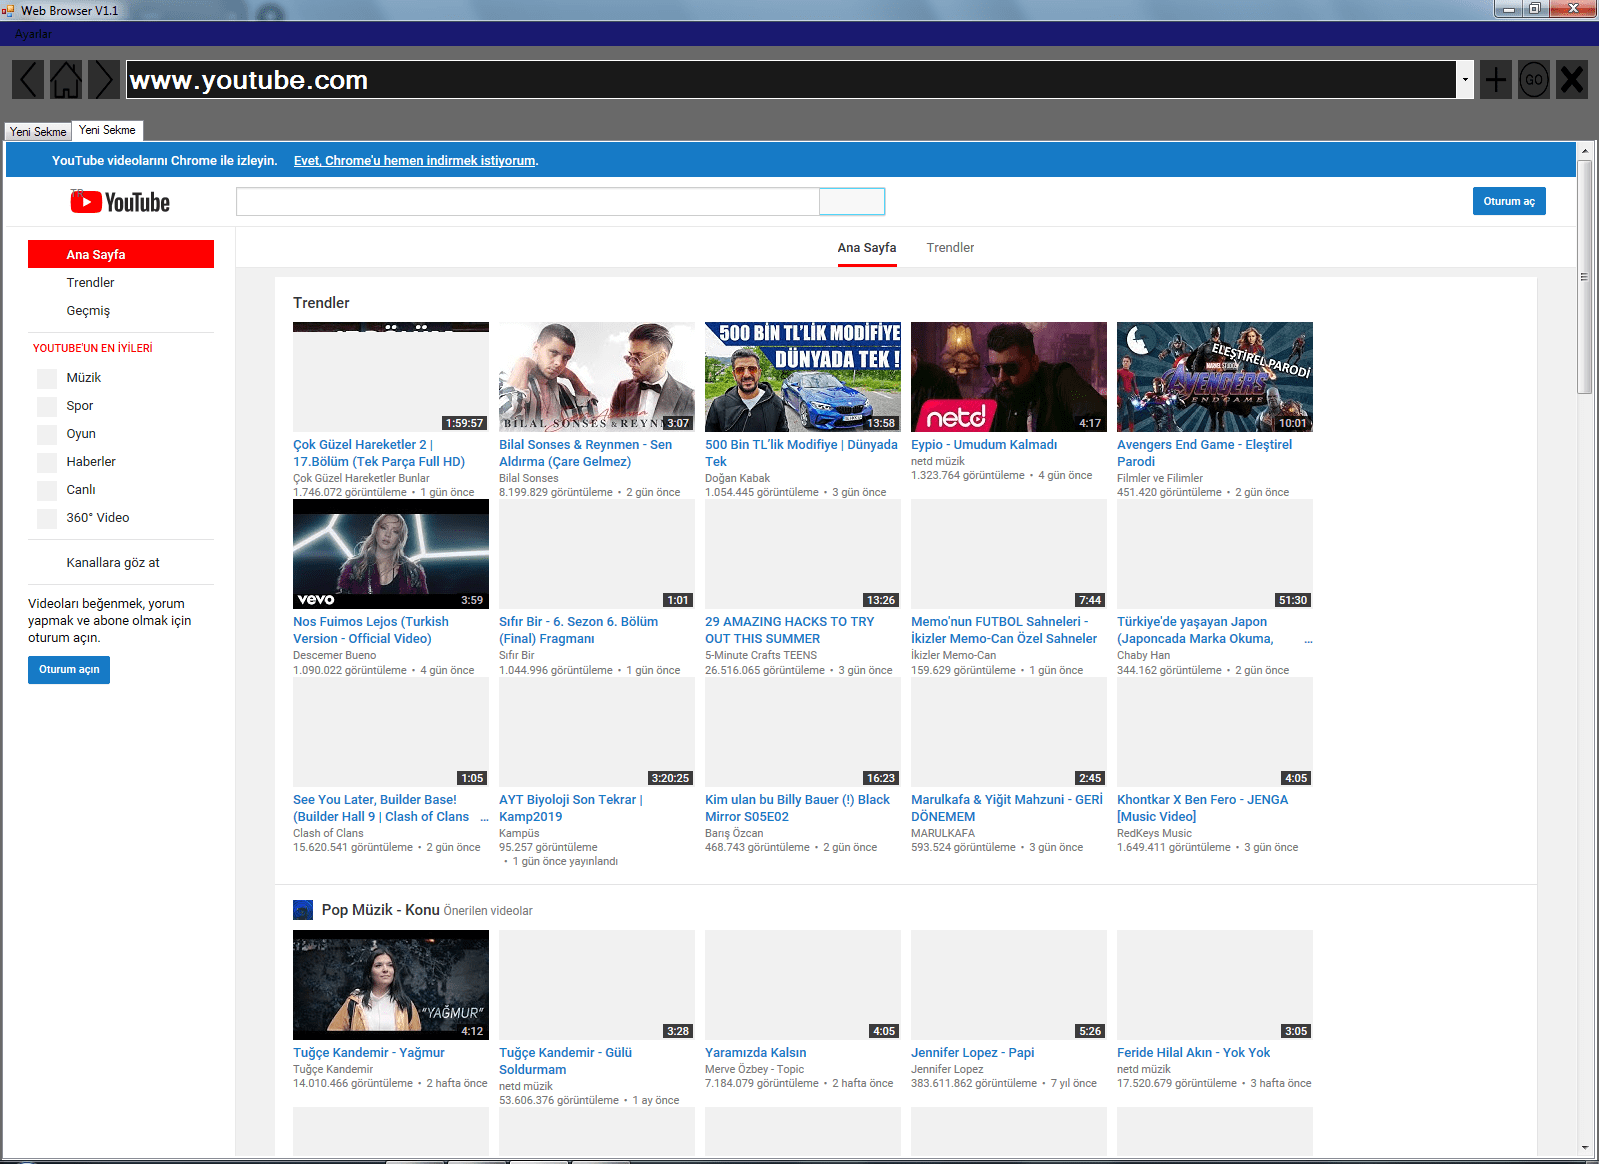Click the www.youtube.com address field
The height and width of the screenshot is (1164, 1599).
(791, 79)
